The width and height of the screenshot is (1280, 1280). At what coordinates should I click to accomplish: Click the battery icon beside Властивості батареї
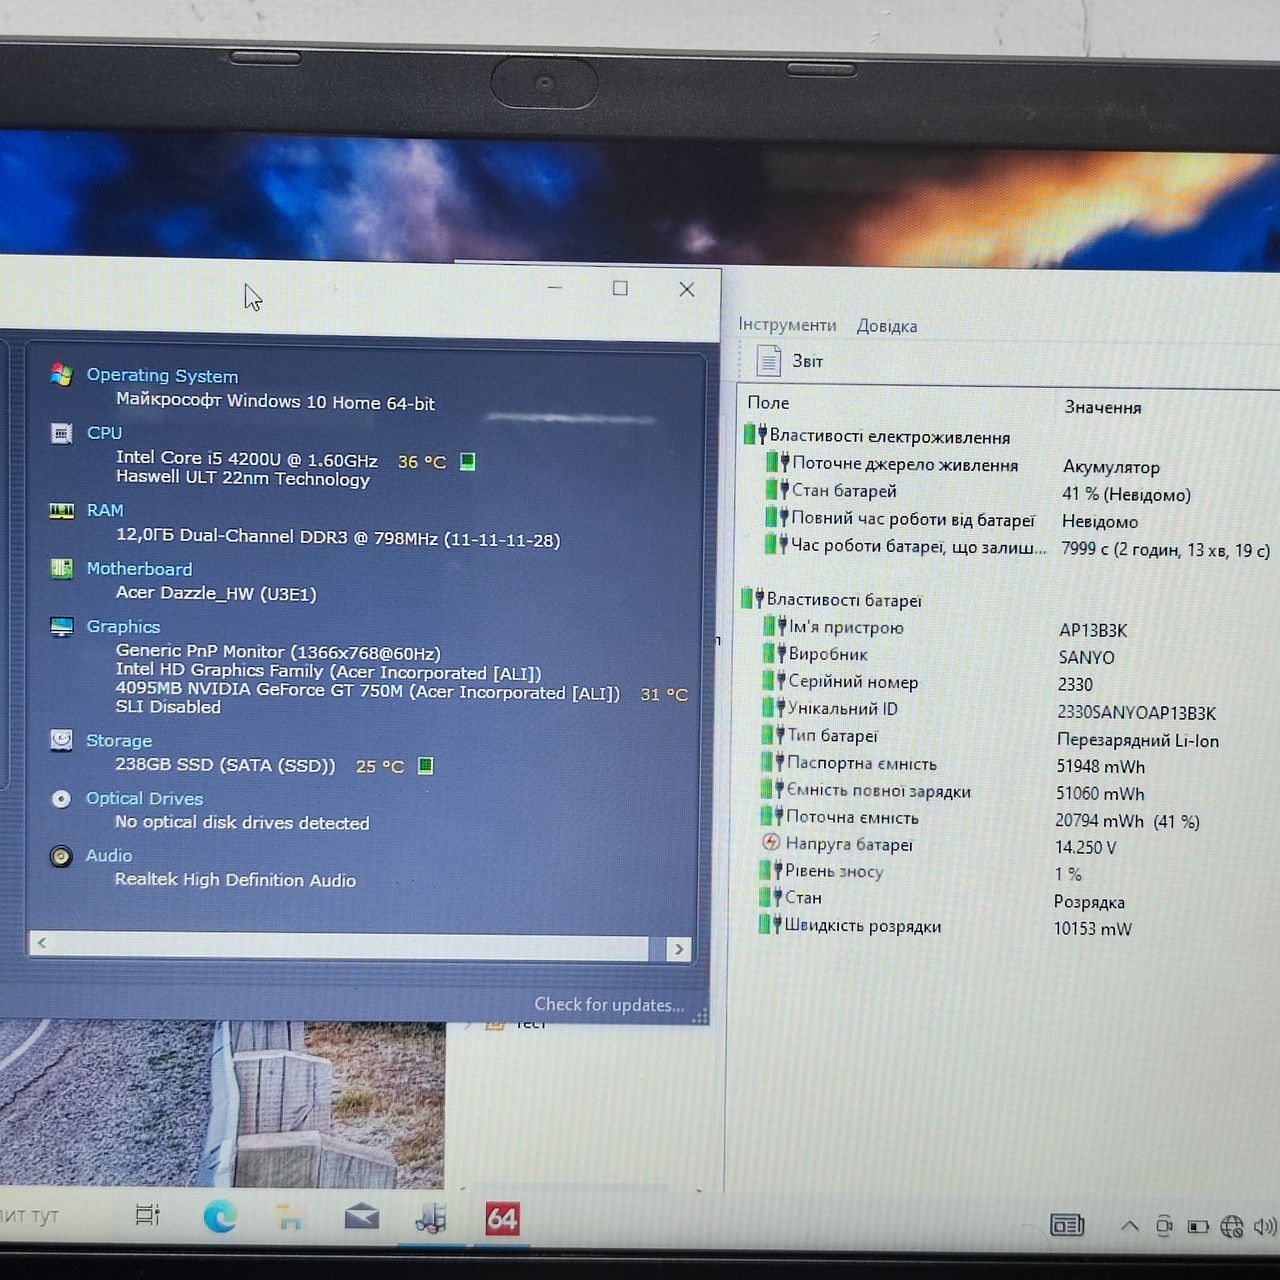coord(752,599)
